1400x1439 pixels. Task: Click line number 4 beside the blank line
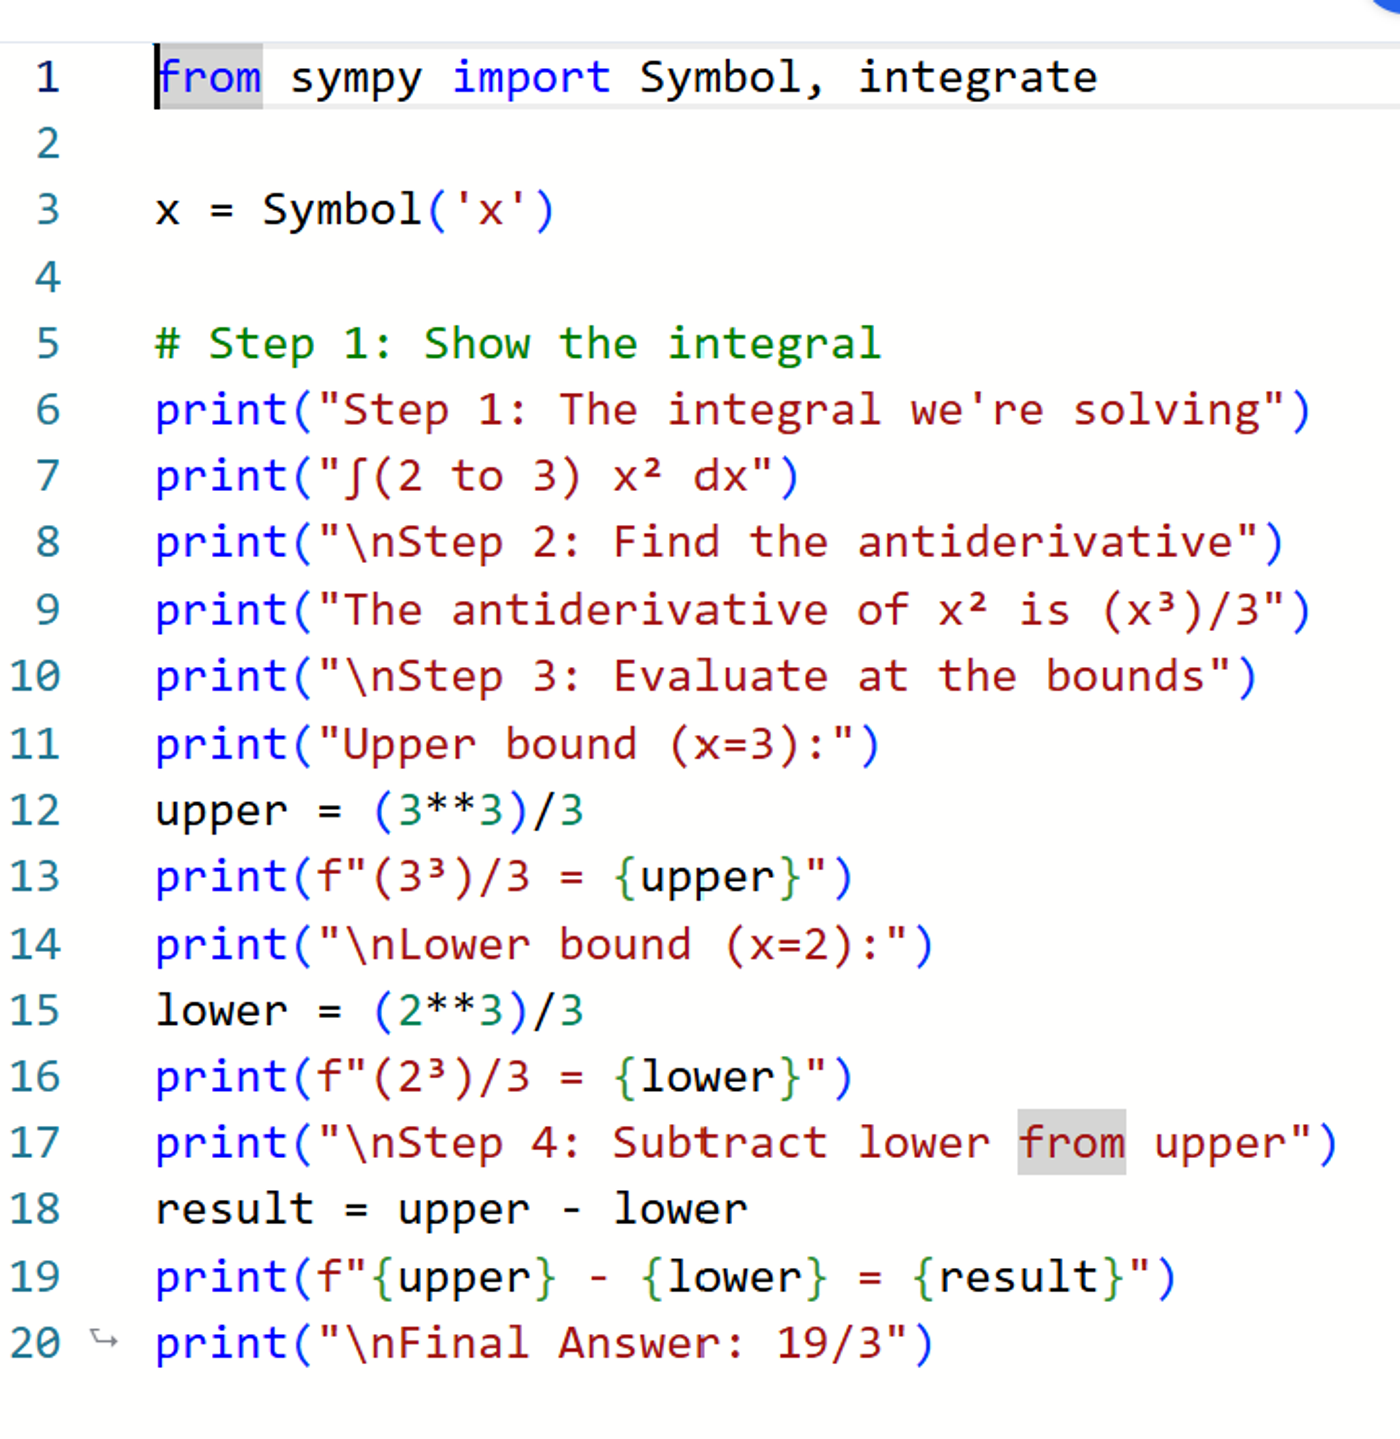click(x=47, y=277)
